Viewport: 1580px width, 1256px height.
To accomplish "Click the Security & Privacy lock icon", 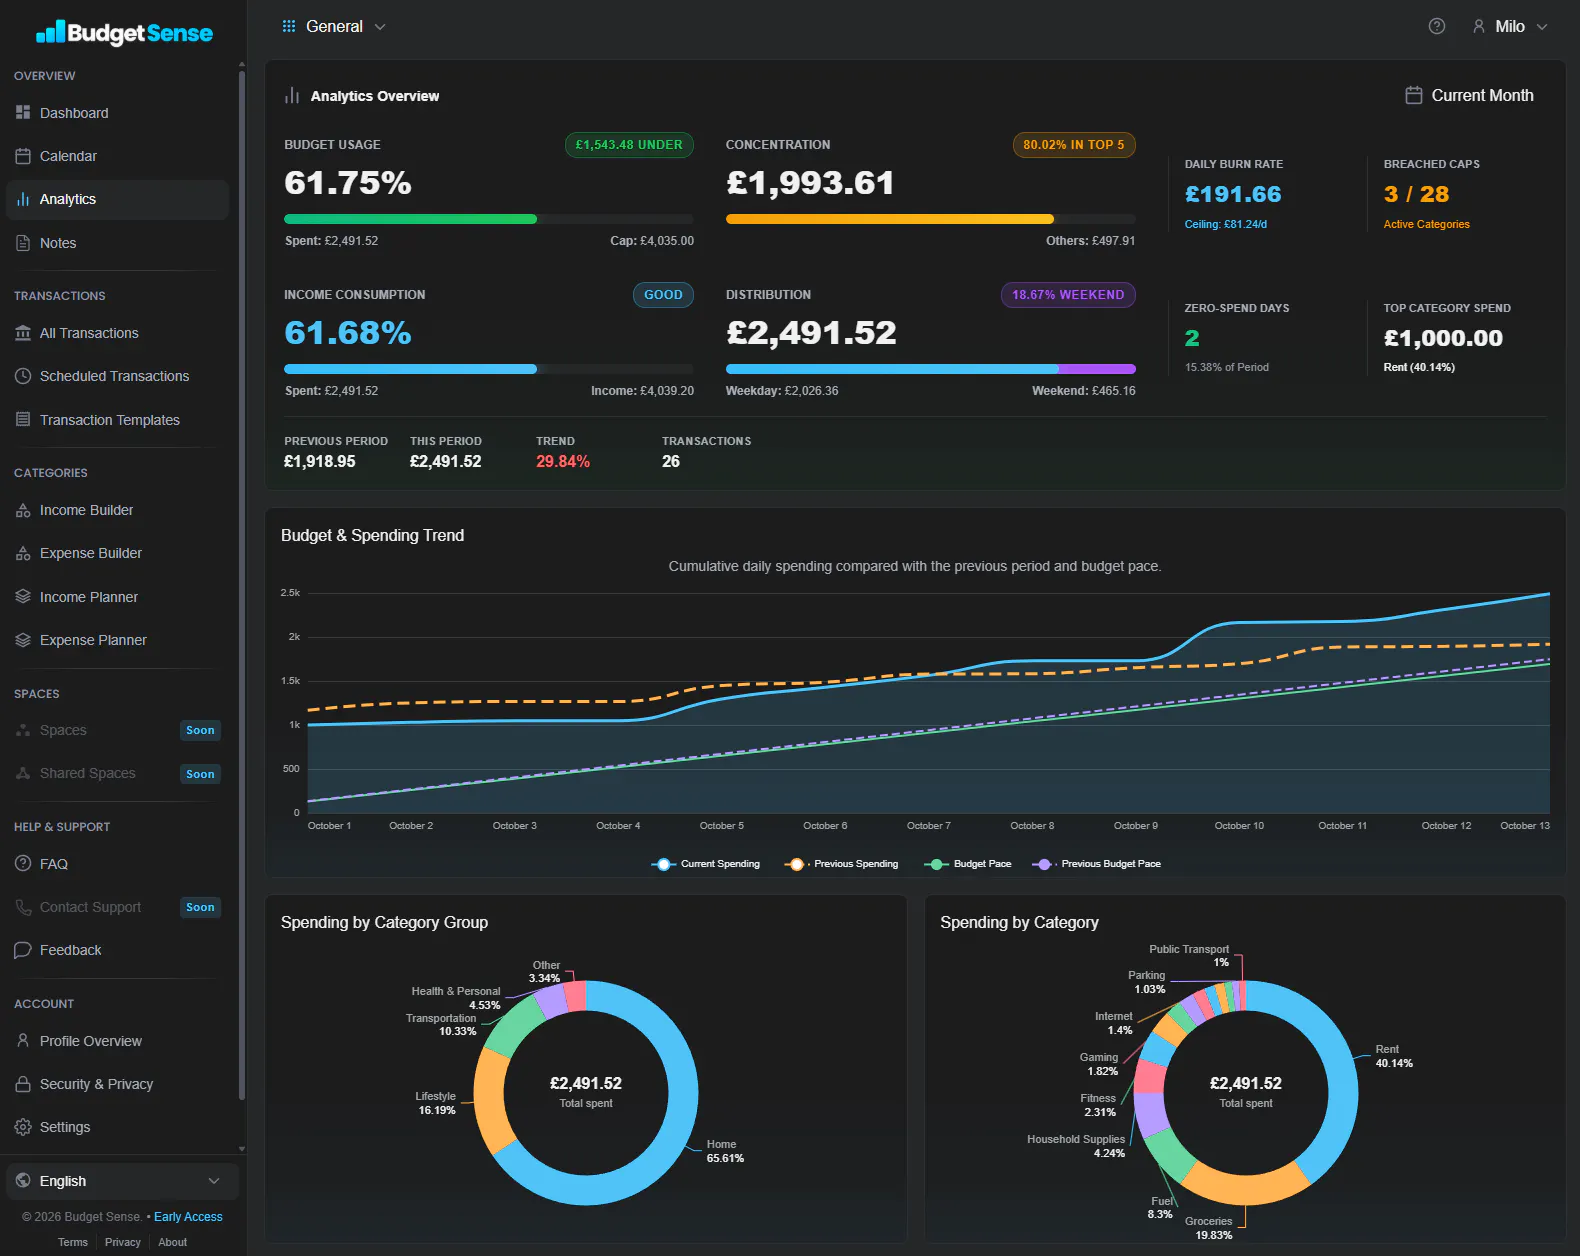I will [23, 1084].
